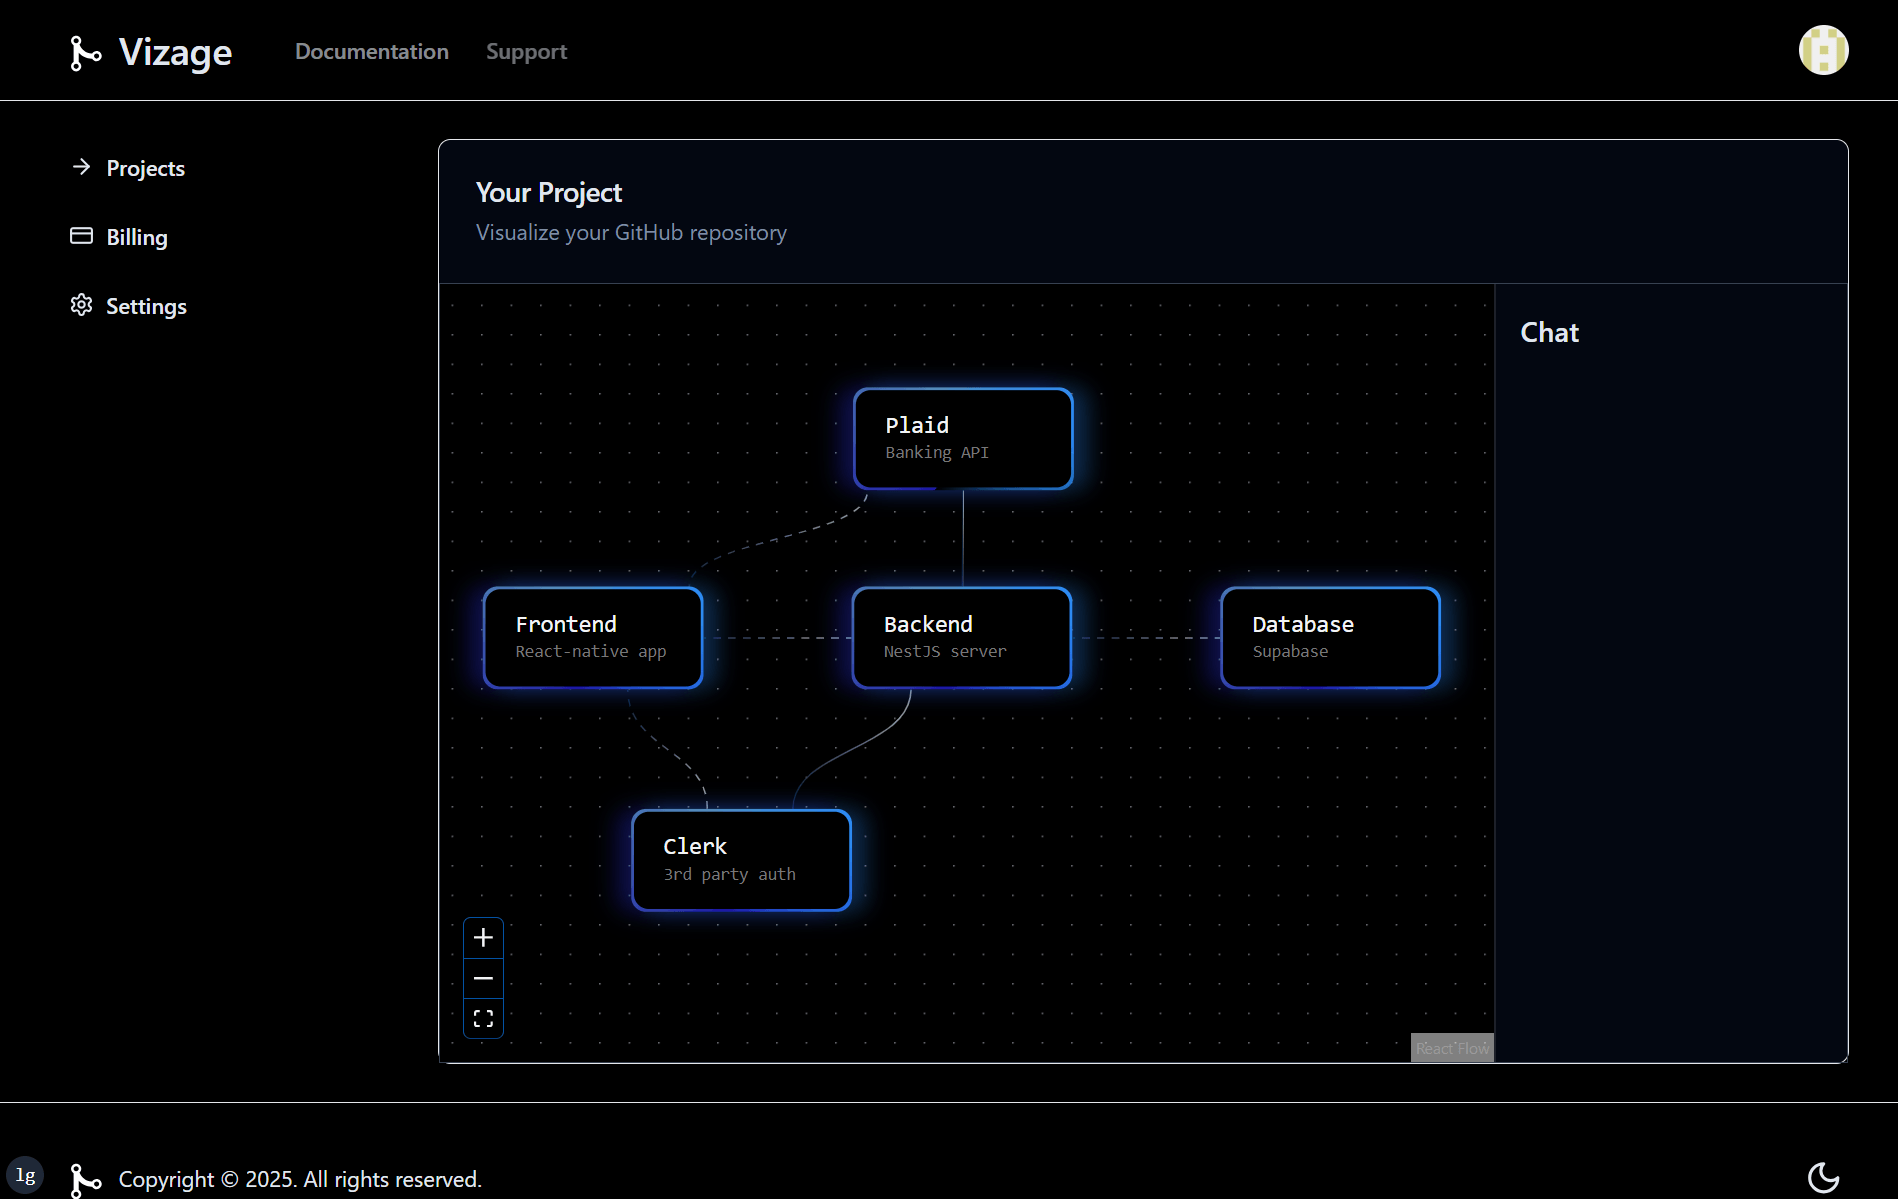The image size is (1898, 1199).
Task: Select the Plaid Banking API node
Action: 963,439
